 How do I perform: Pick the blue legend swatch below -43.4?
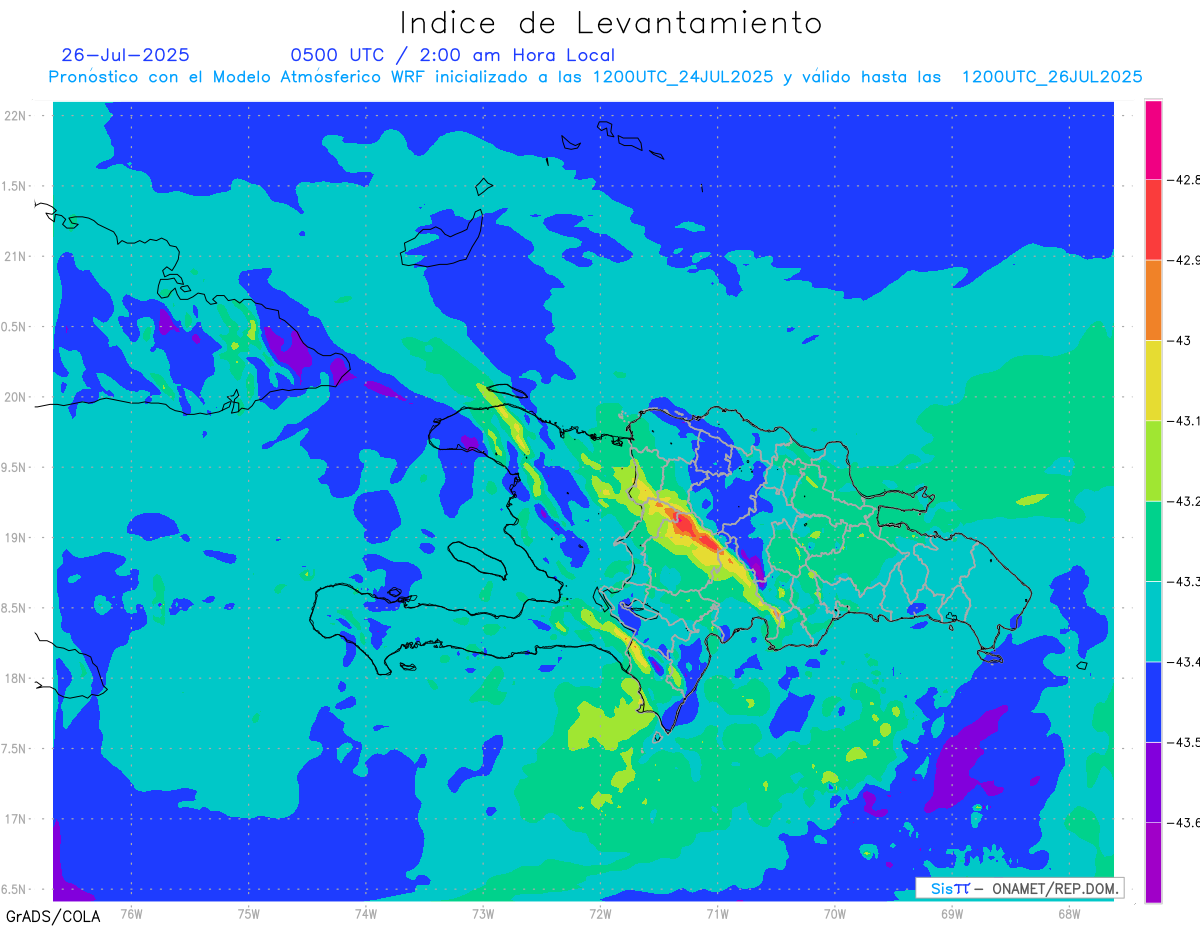[1153, 701]
